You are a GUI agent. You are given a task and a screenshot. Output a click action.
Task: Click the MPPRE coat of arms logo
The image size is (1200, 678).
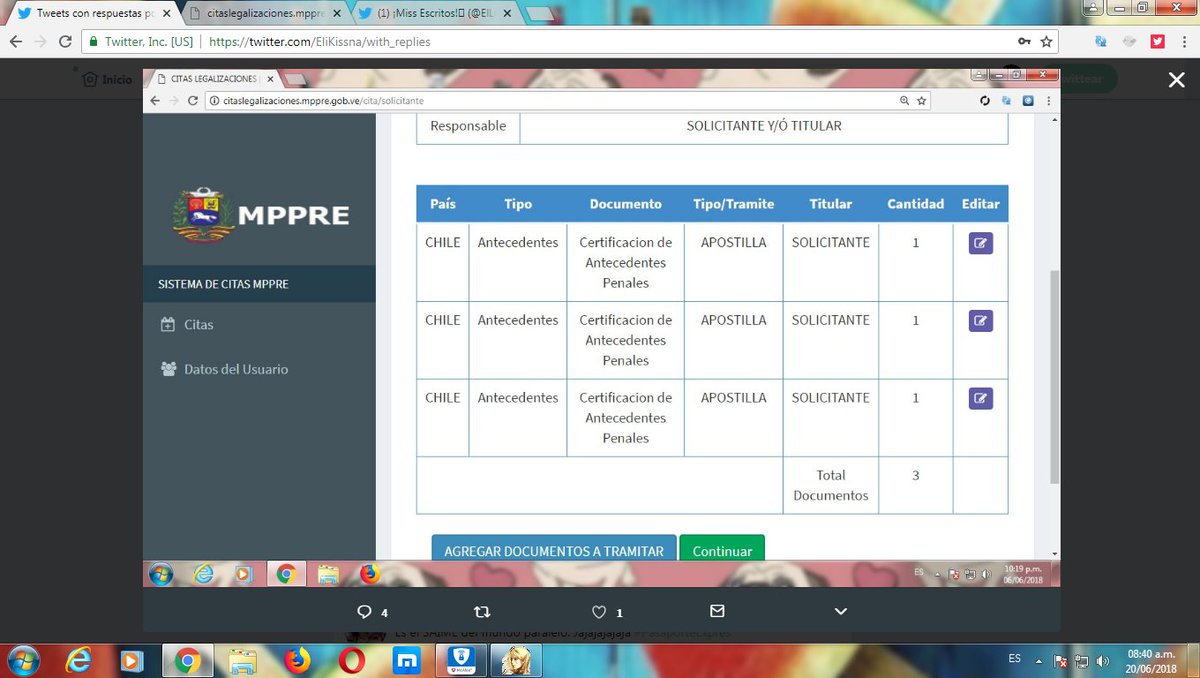pos(204,214)
